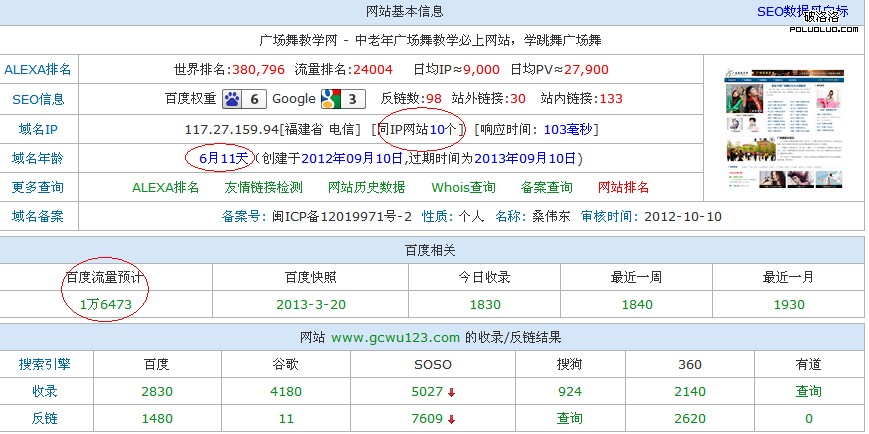This screenshot has height=434, width=869.
Task: Click daily PV value 27,900
Action: (586, 70)
